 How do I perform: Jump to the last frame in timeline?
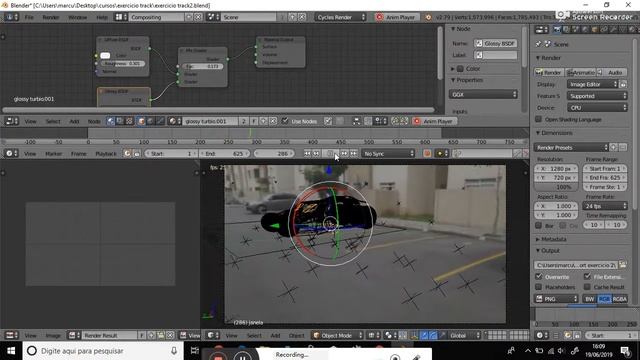point(353,153)
